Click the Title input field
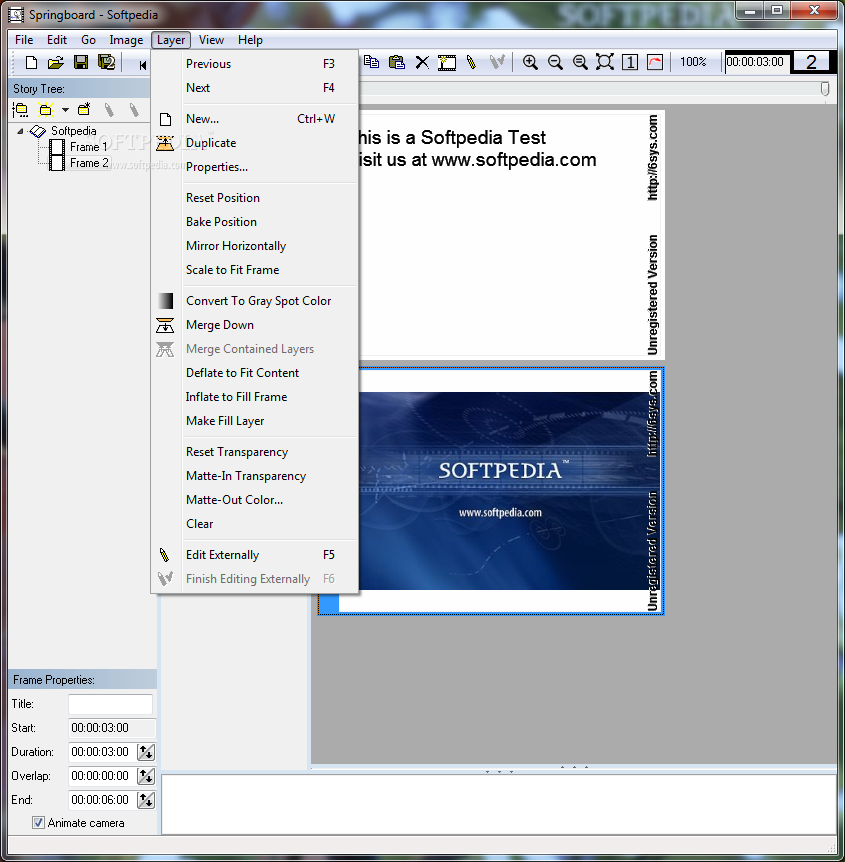 click(110, 704)
